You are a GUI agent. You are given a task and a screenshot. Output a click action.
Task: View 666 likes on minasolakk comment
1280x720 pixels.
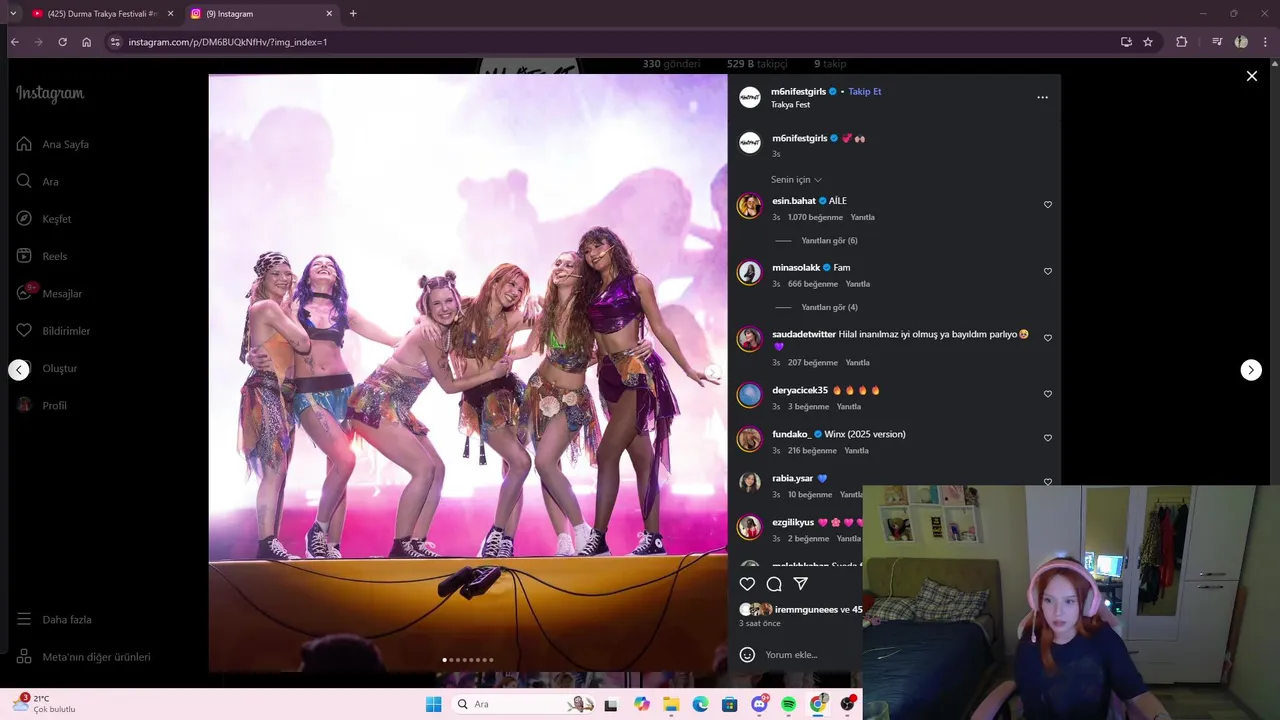tap(813, 284)
